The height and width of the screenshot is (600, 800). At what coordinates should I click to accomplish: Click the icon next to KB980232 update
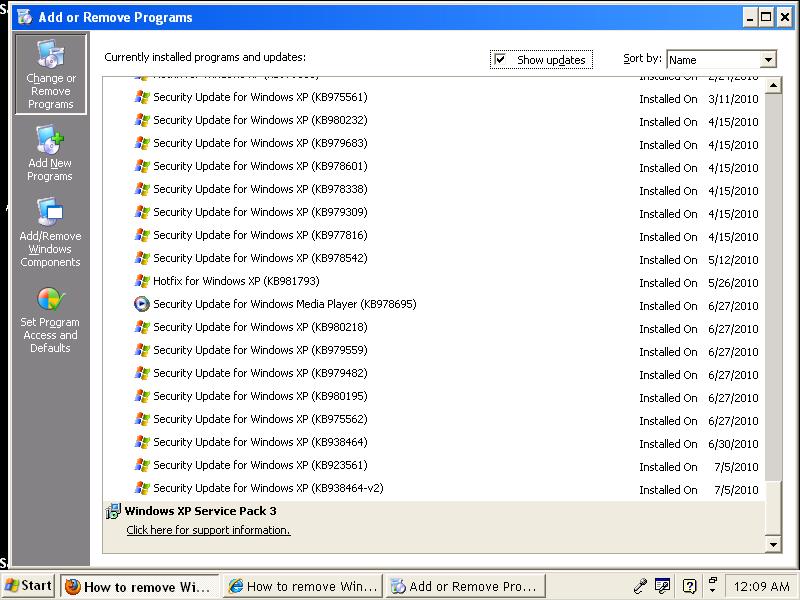click(142, 120)
